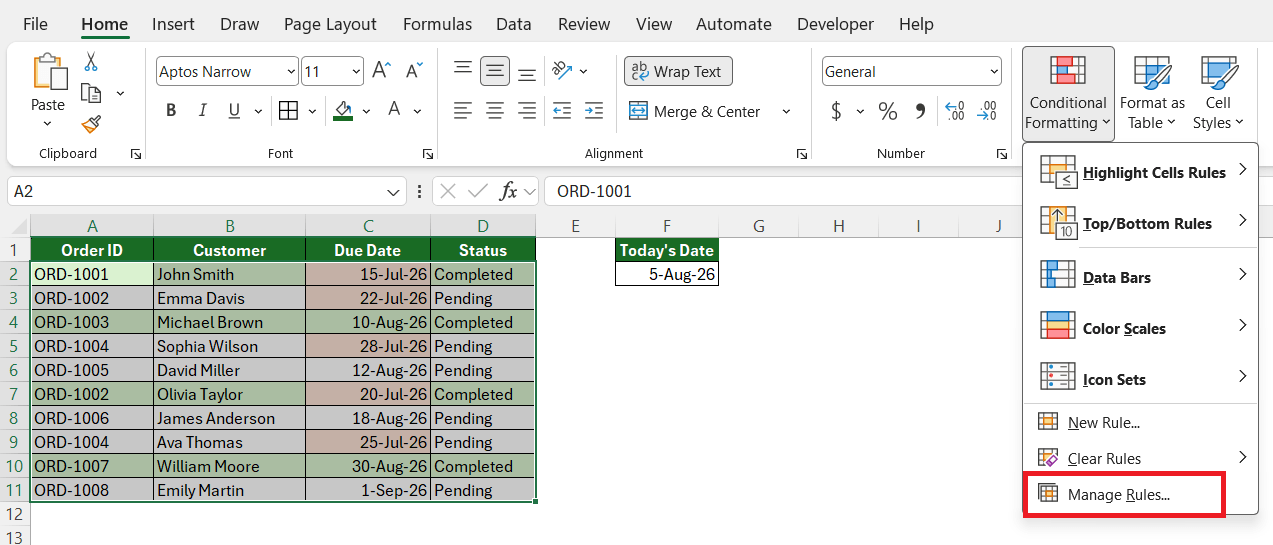Apply Fill Color bucket
This screenshot has height=545, width=1273.
point(344,111)
